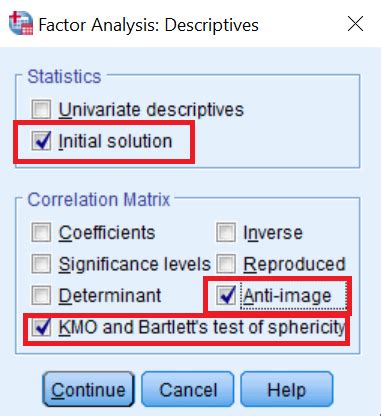This screenshot has width=381, height=416.
Task: Click the SPSS dialog icon in the title bar
Action: [x=21, y=23]
